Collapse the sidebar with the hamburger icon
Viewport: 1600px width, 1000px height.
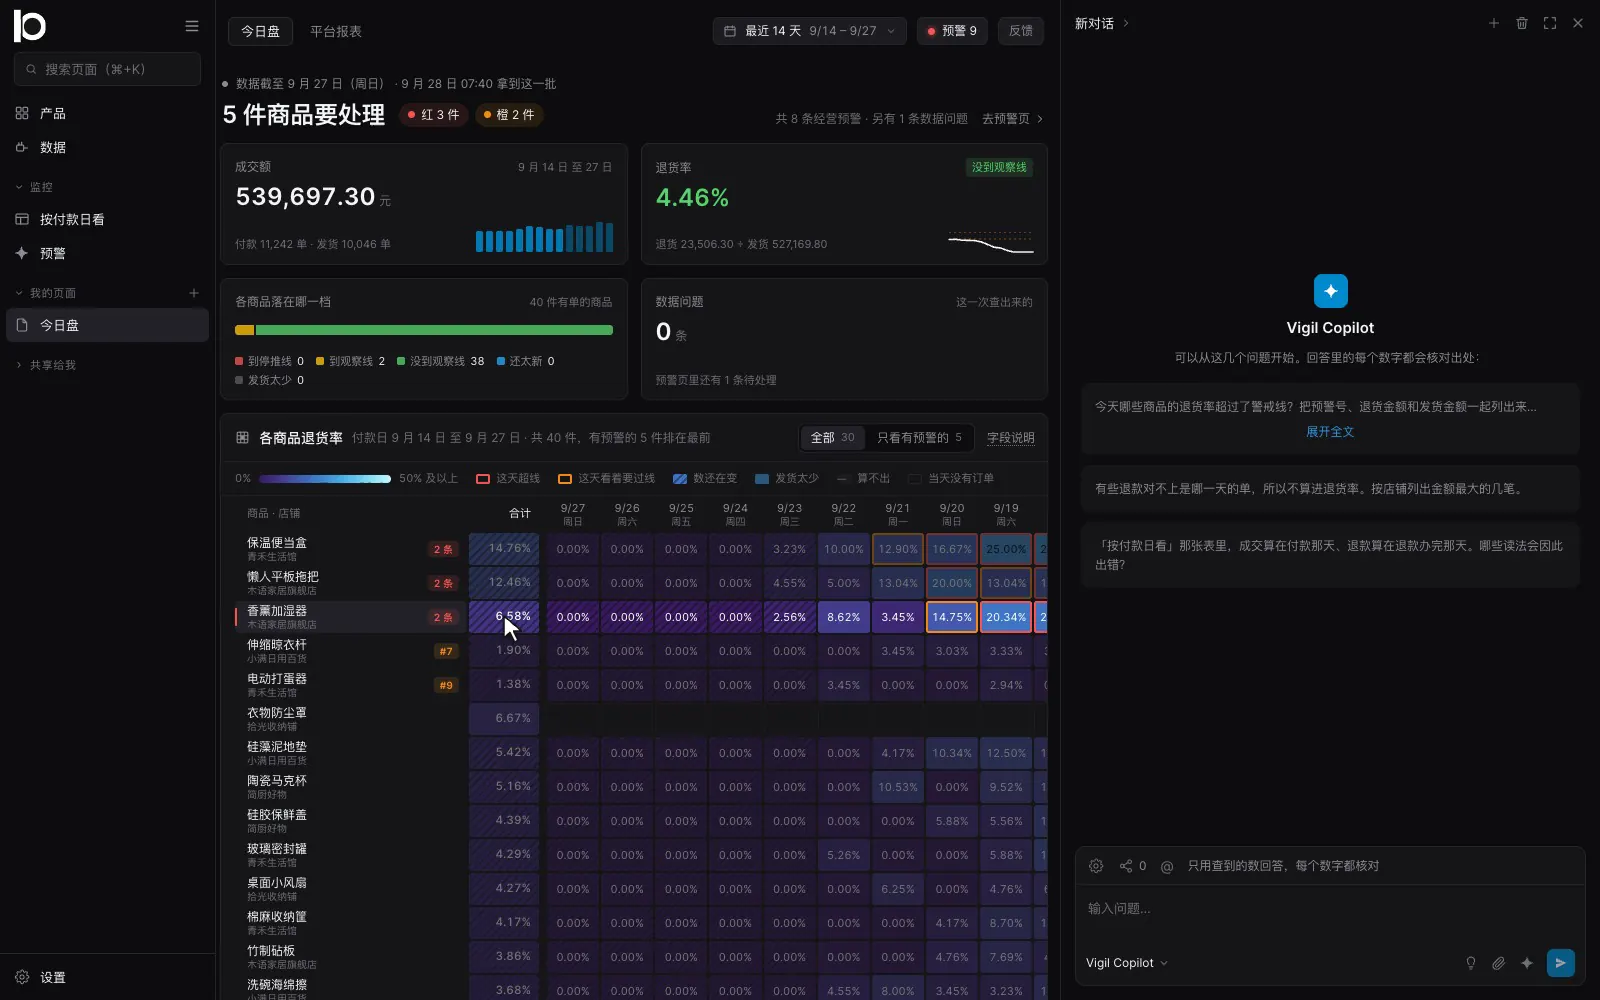click(x=192, y=26)
